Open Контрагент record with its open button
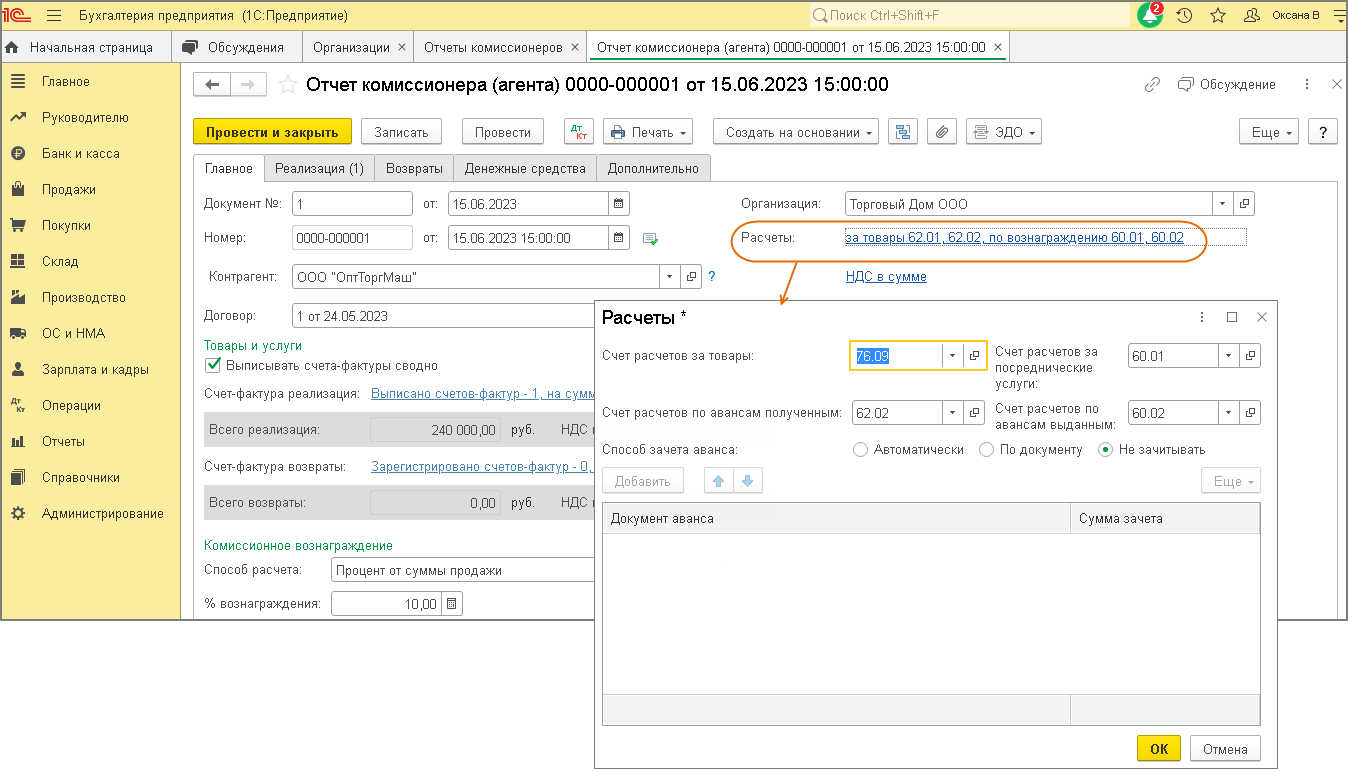The height and width of the screenshot is (772, 1348). 691,277
